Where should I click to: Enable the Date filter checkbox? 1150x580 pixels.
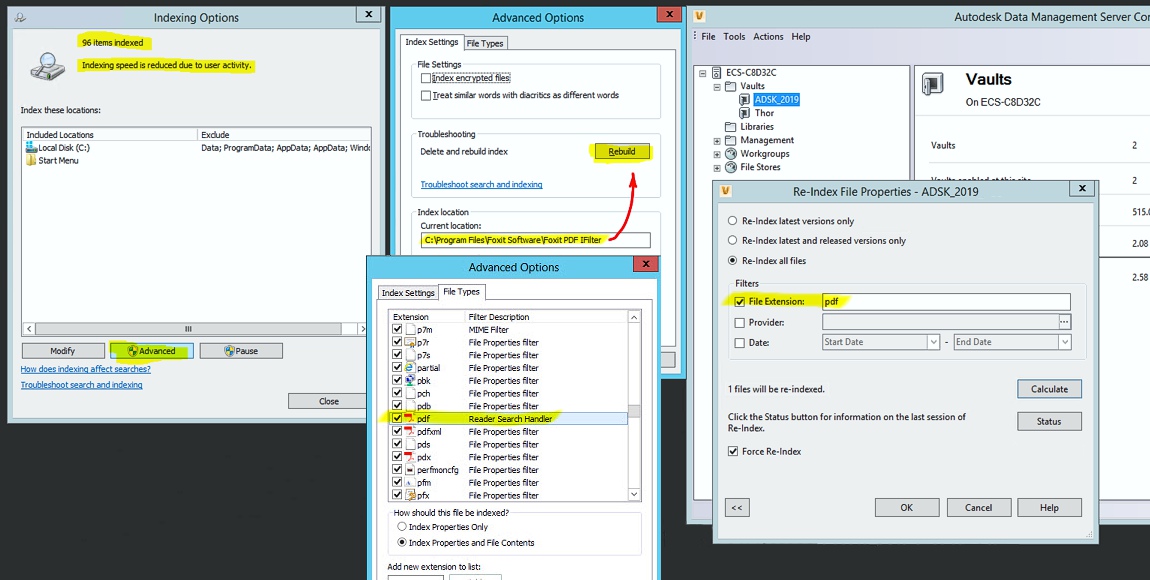(739, 342)
